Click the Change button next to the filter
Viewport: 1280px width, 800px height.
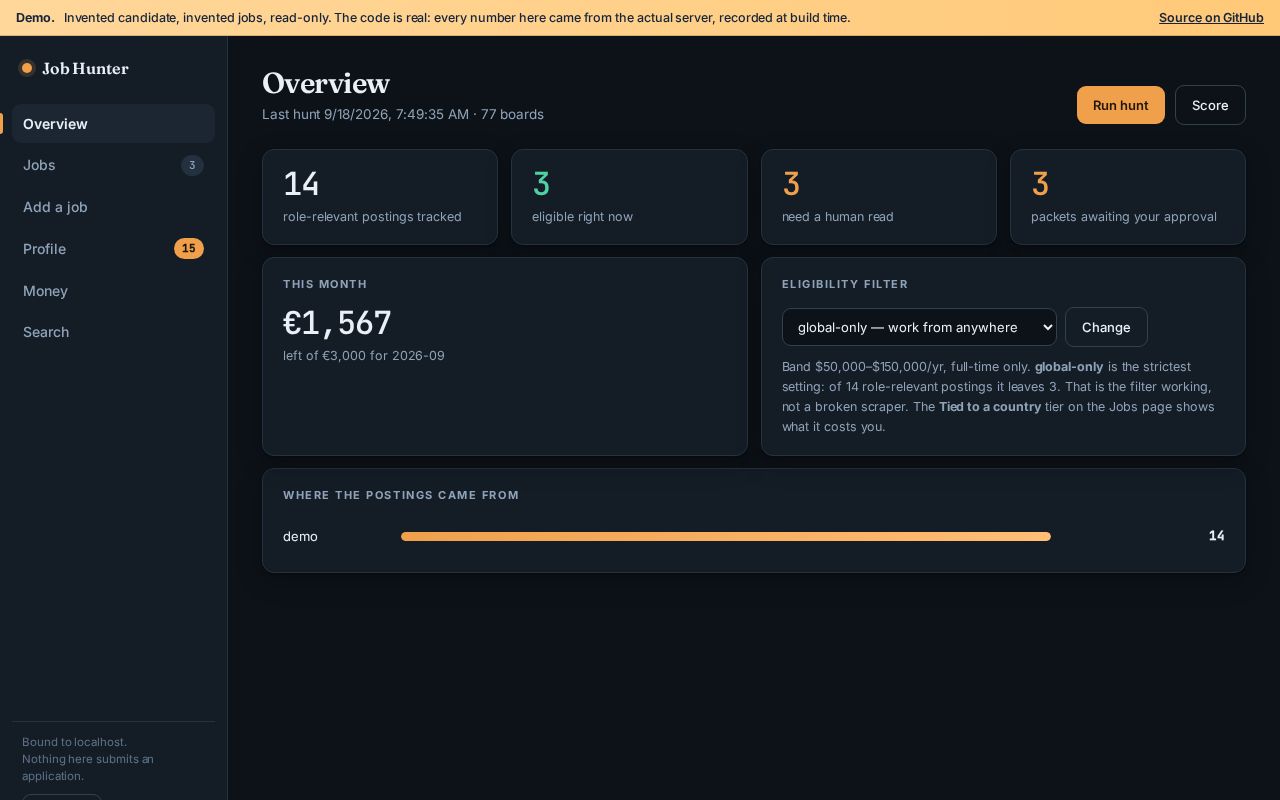point(1106,327)
